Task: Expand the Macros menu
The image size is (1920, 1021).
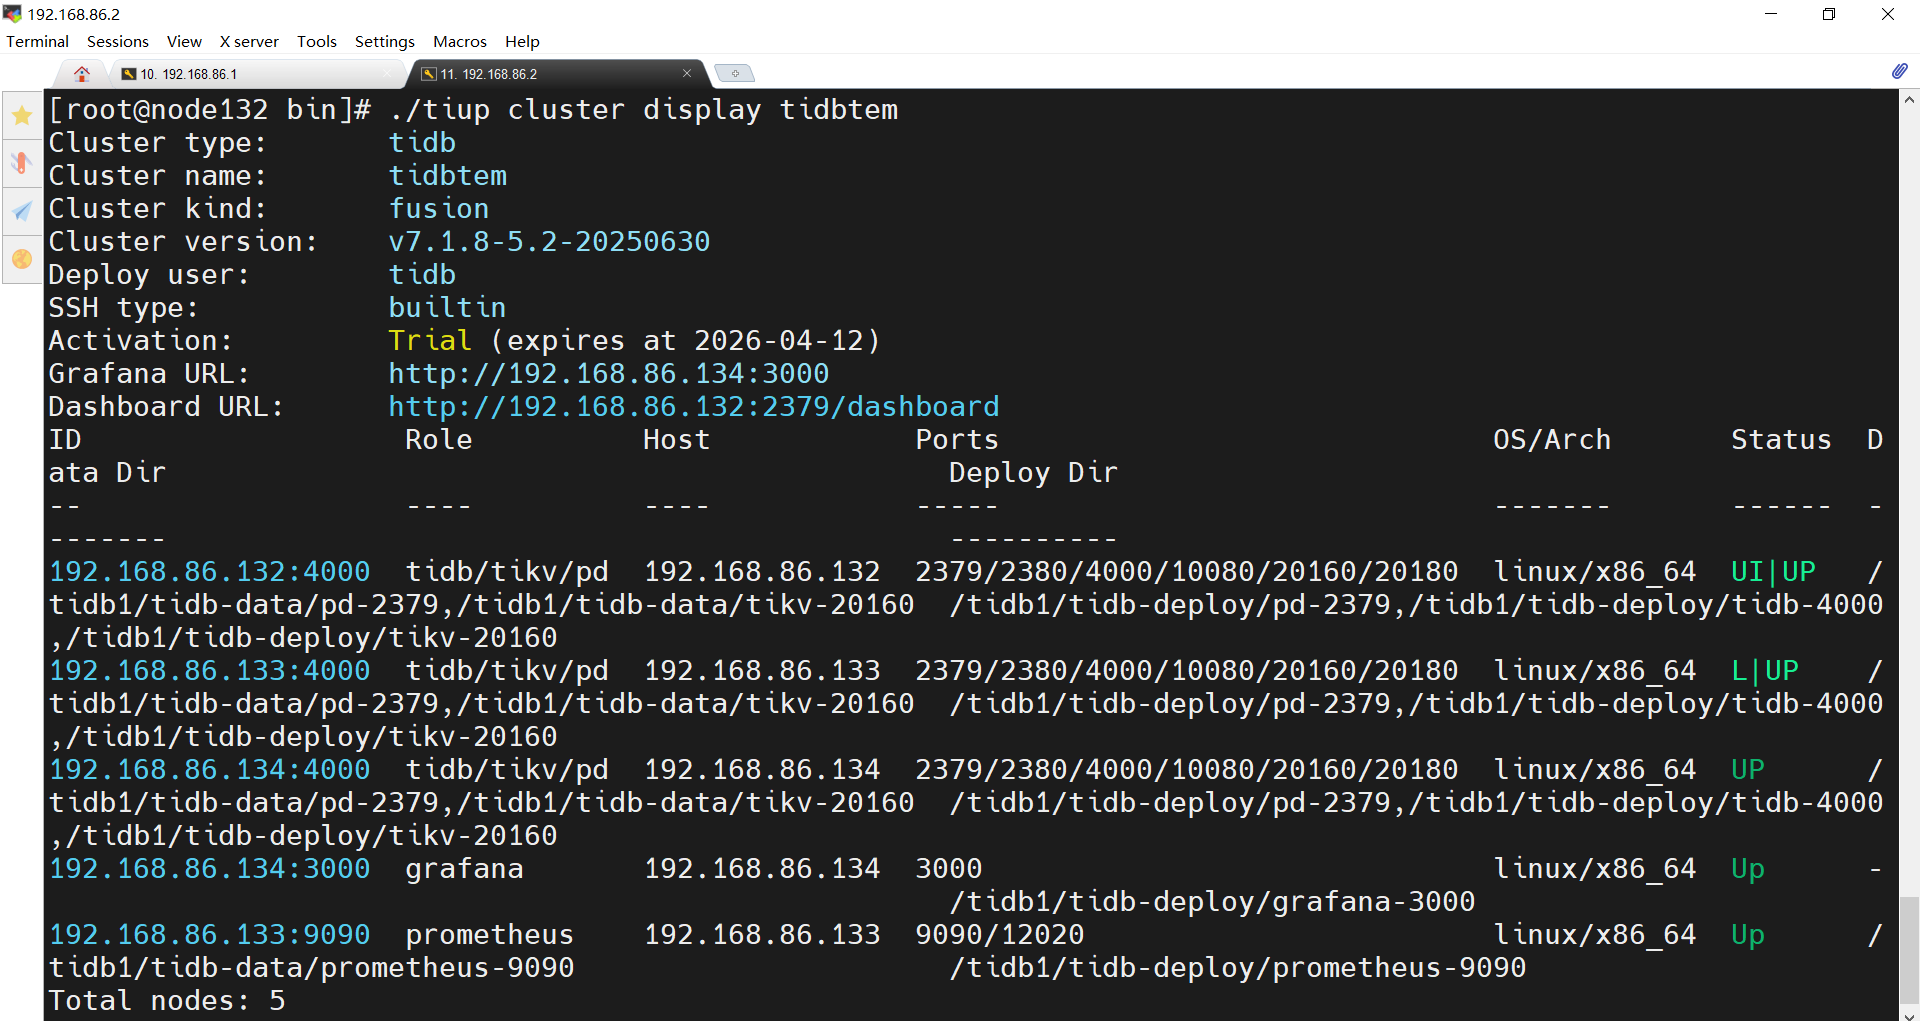Action: [459, 41]
